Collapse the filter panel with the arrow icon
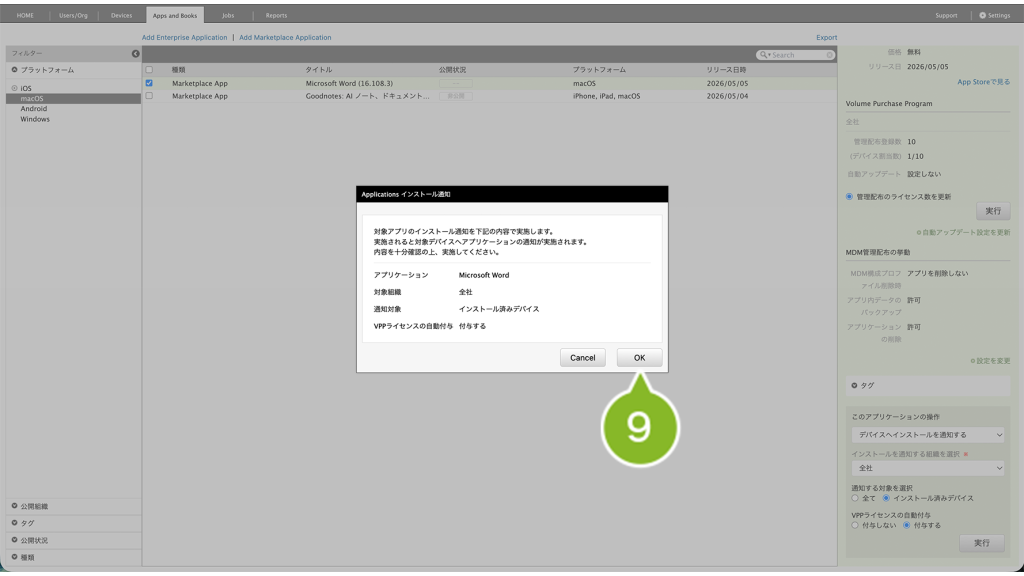The width and height of the screenshot is (1024, 576). (135, 54)
